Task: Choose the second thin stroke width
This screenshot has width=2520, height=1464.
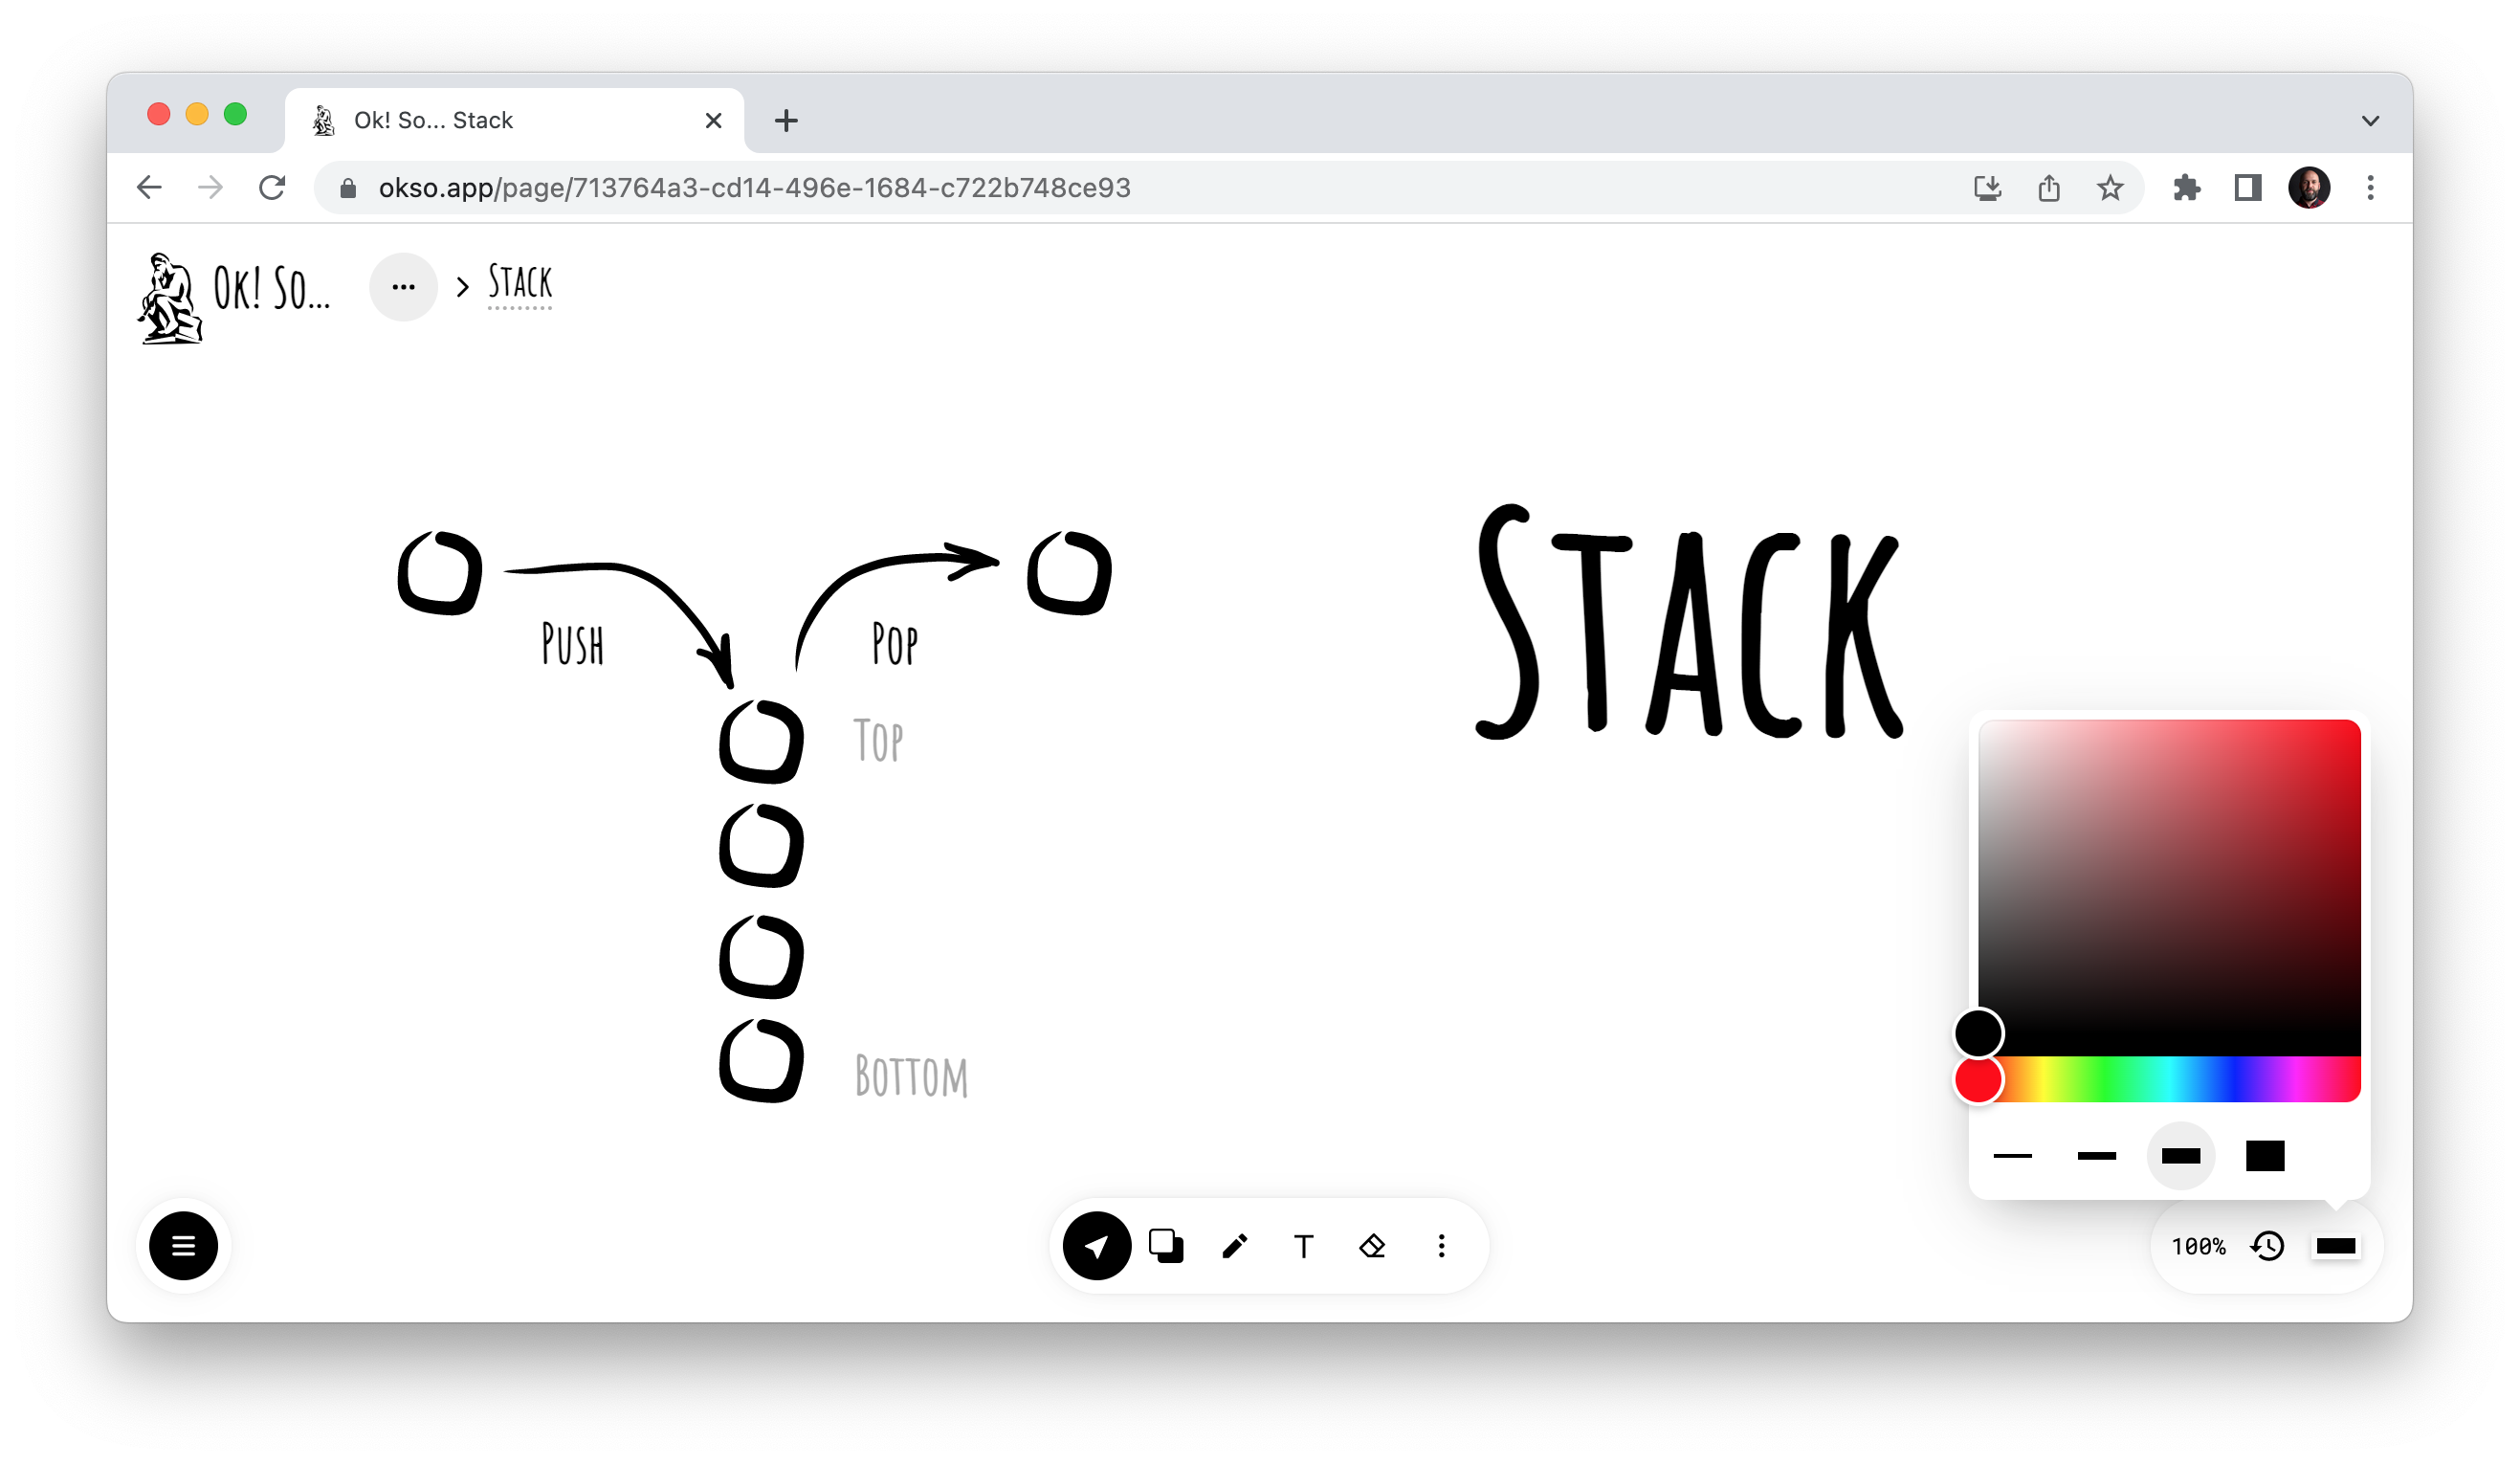Action: tap(2096, 1156)
